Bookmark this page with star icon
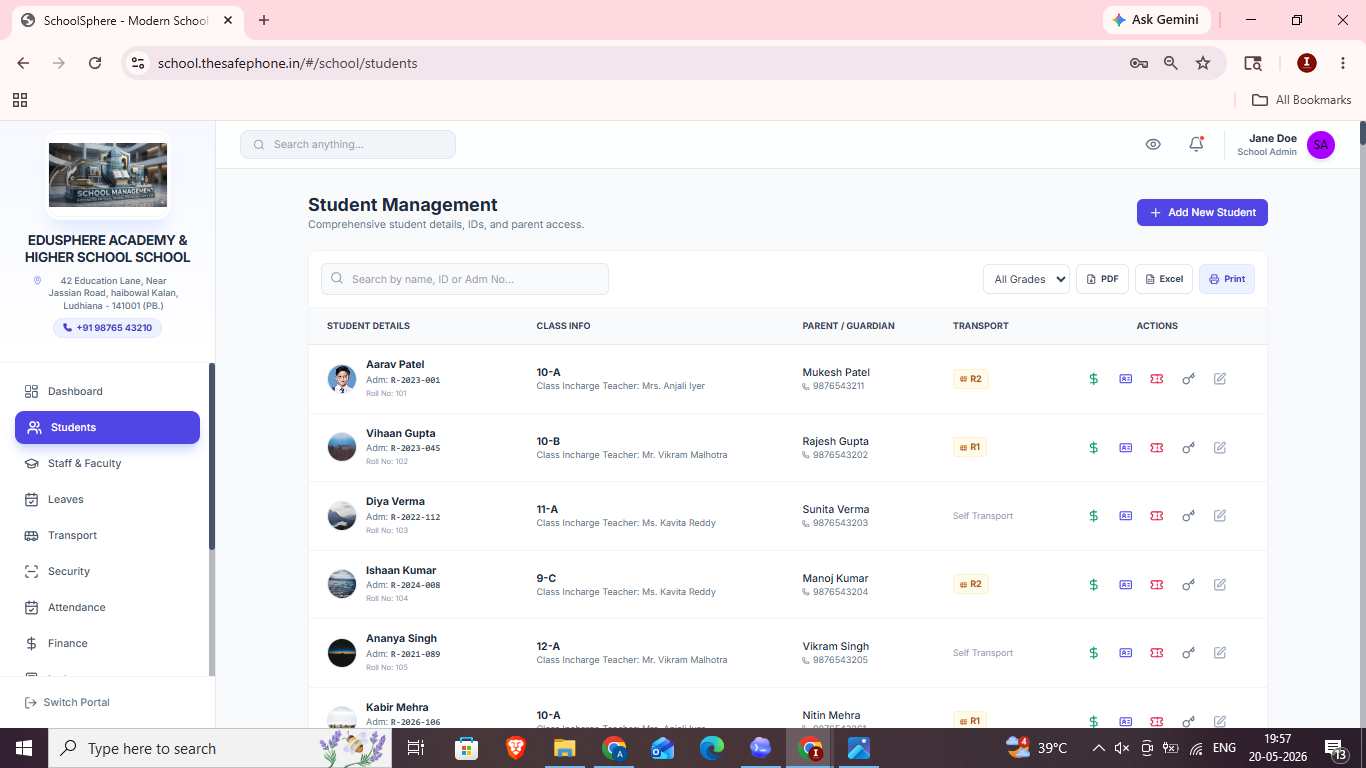This screenshot has height=768, width=1366. coord(1203,63)
